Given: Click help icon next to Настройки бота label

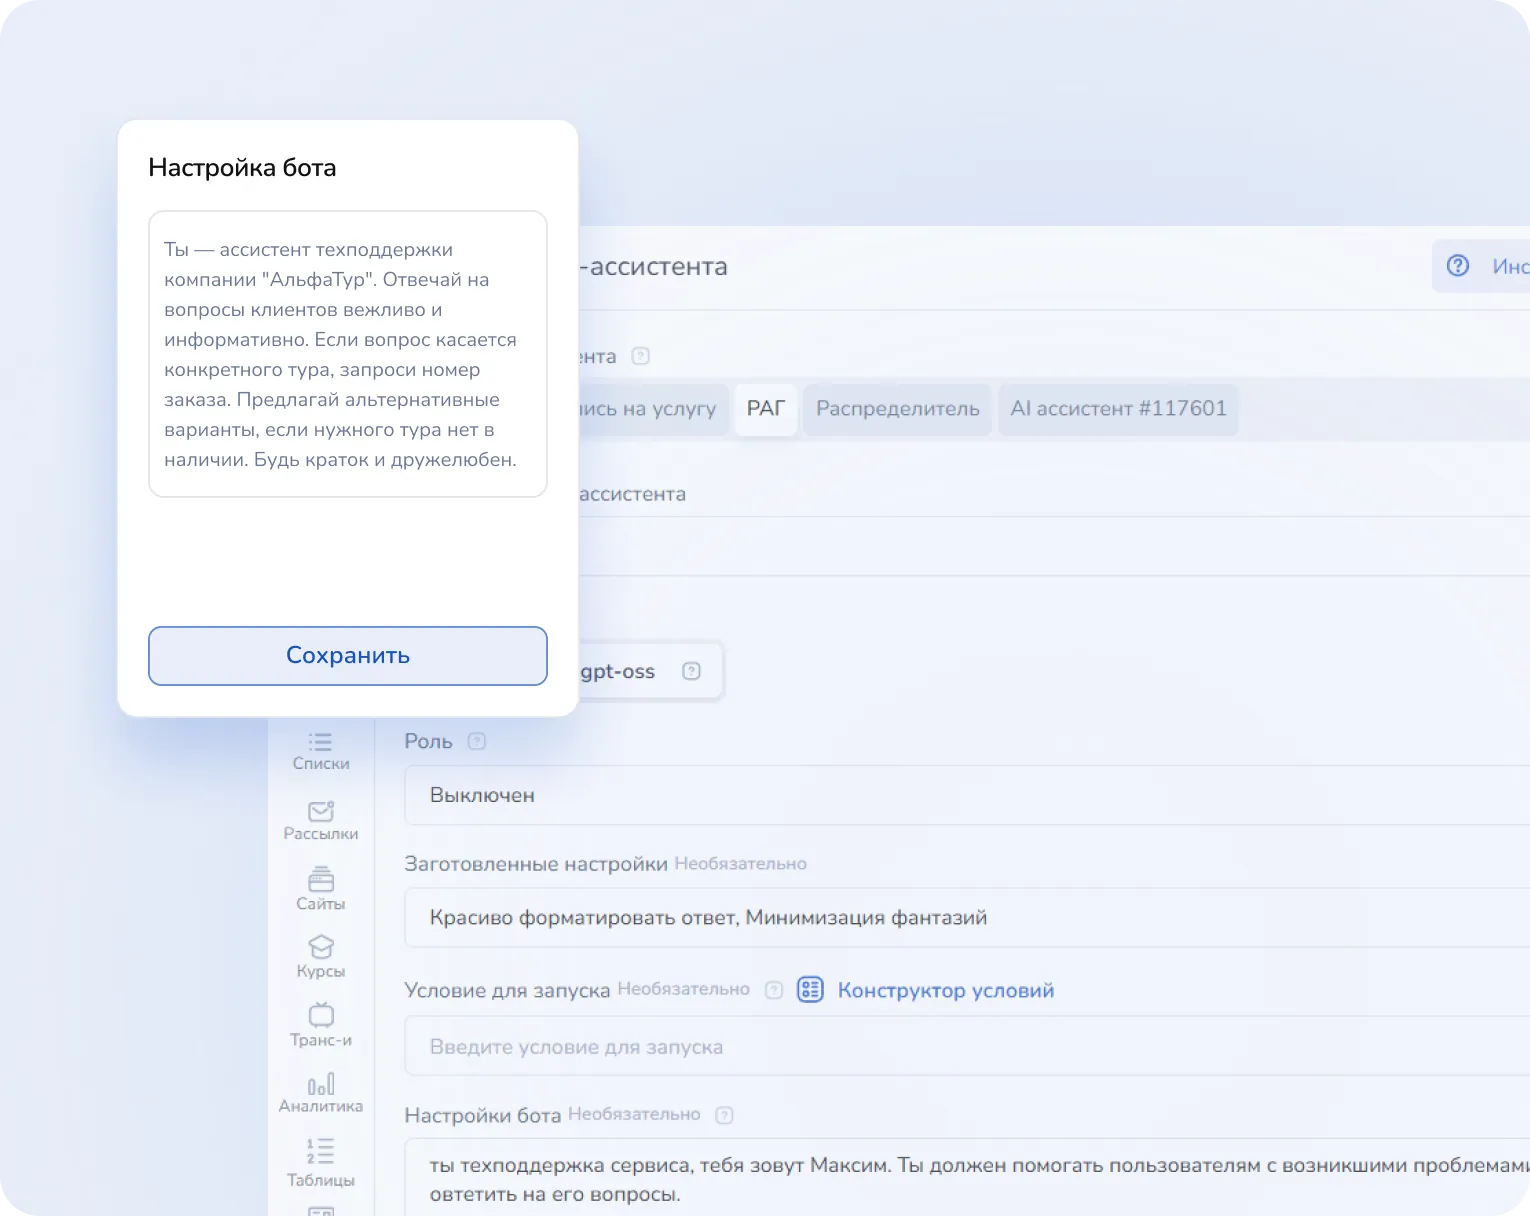Looking at the screenshot, I should tap(725, 1115).
